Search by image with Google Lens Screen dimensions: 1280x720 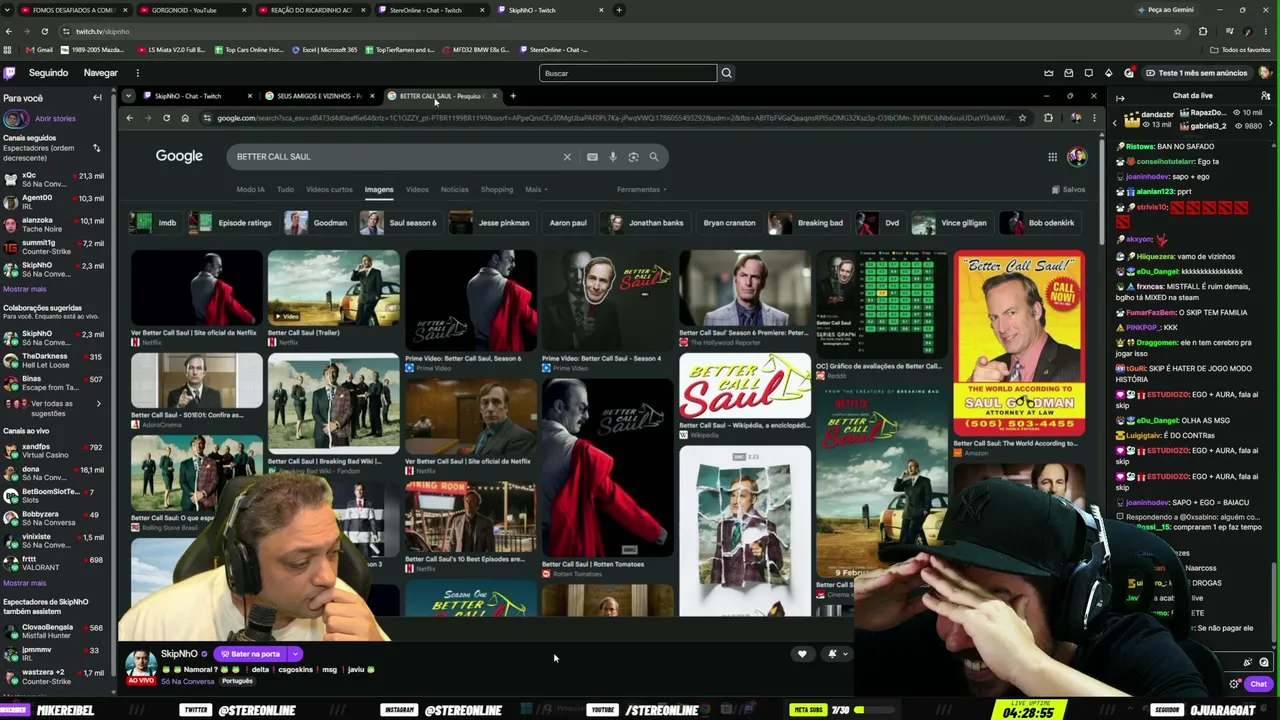tap(633, 157)
